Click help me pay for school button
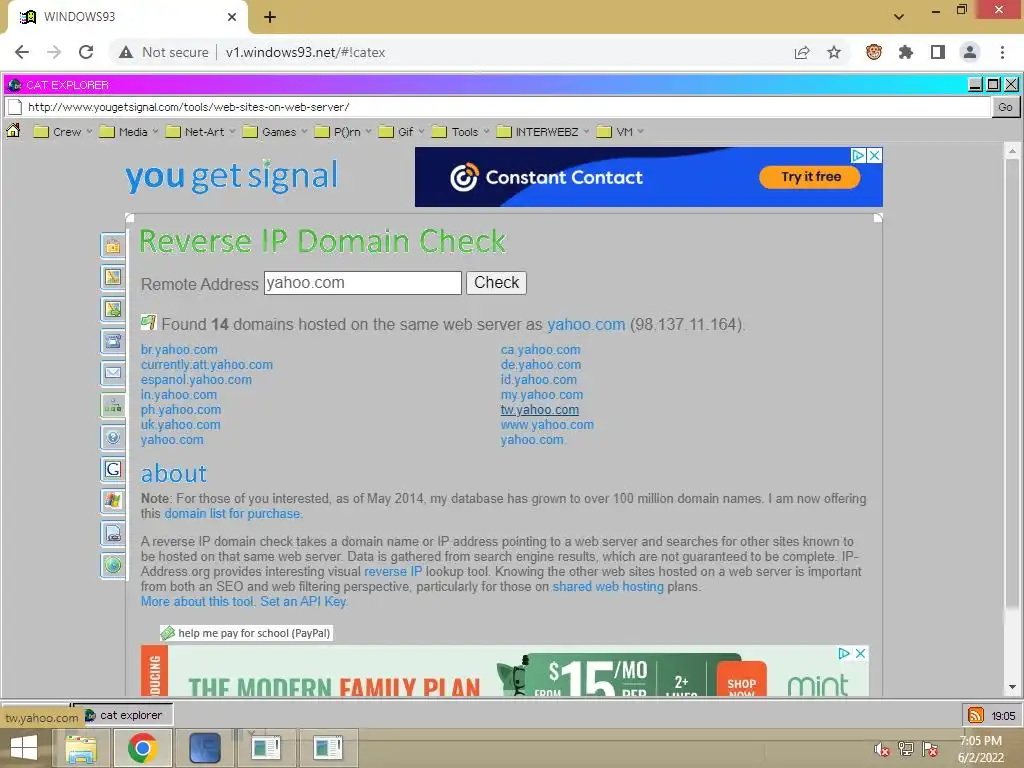This screenshot has width=1024, height=768. click(x=247, y=633)
